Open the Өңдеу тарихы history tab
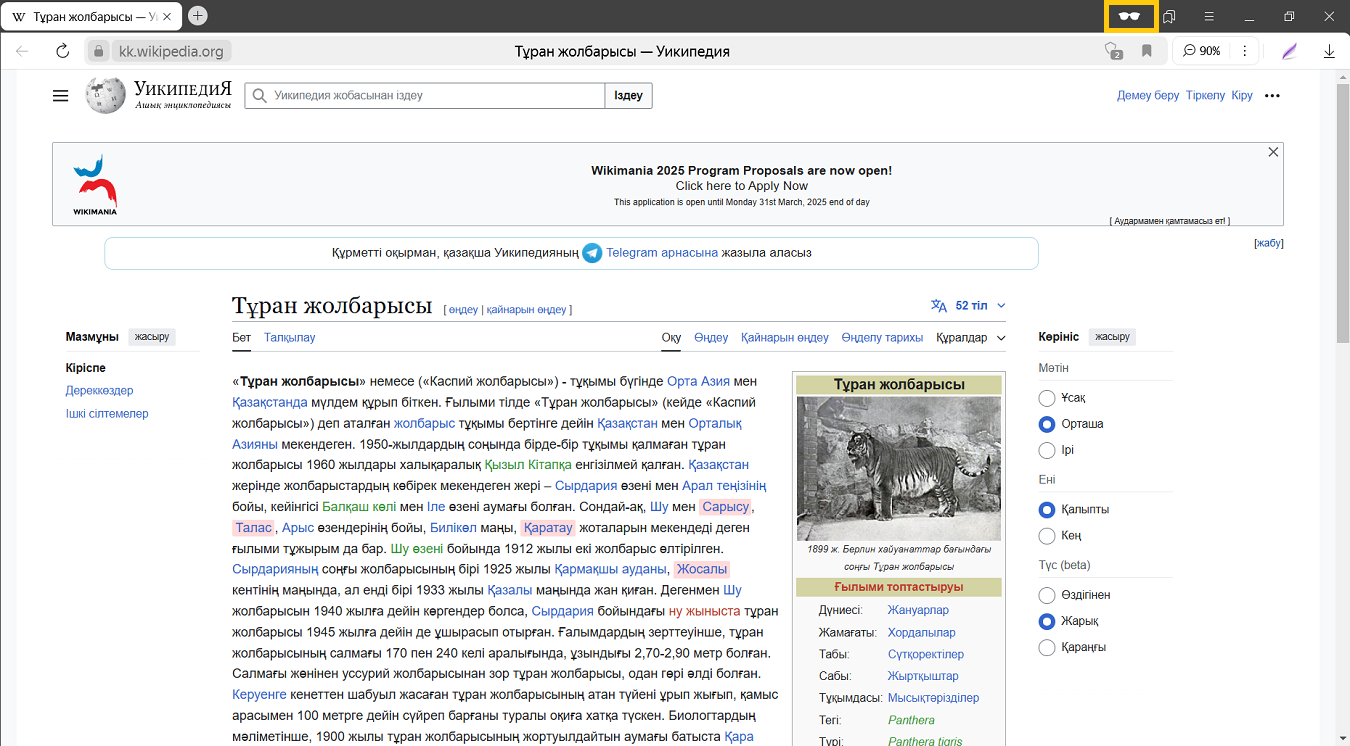Image resolution: width=1350 pixels, height=746 pixels. (x=882, y=338)
